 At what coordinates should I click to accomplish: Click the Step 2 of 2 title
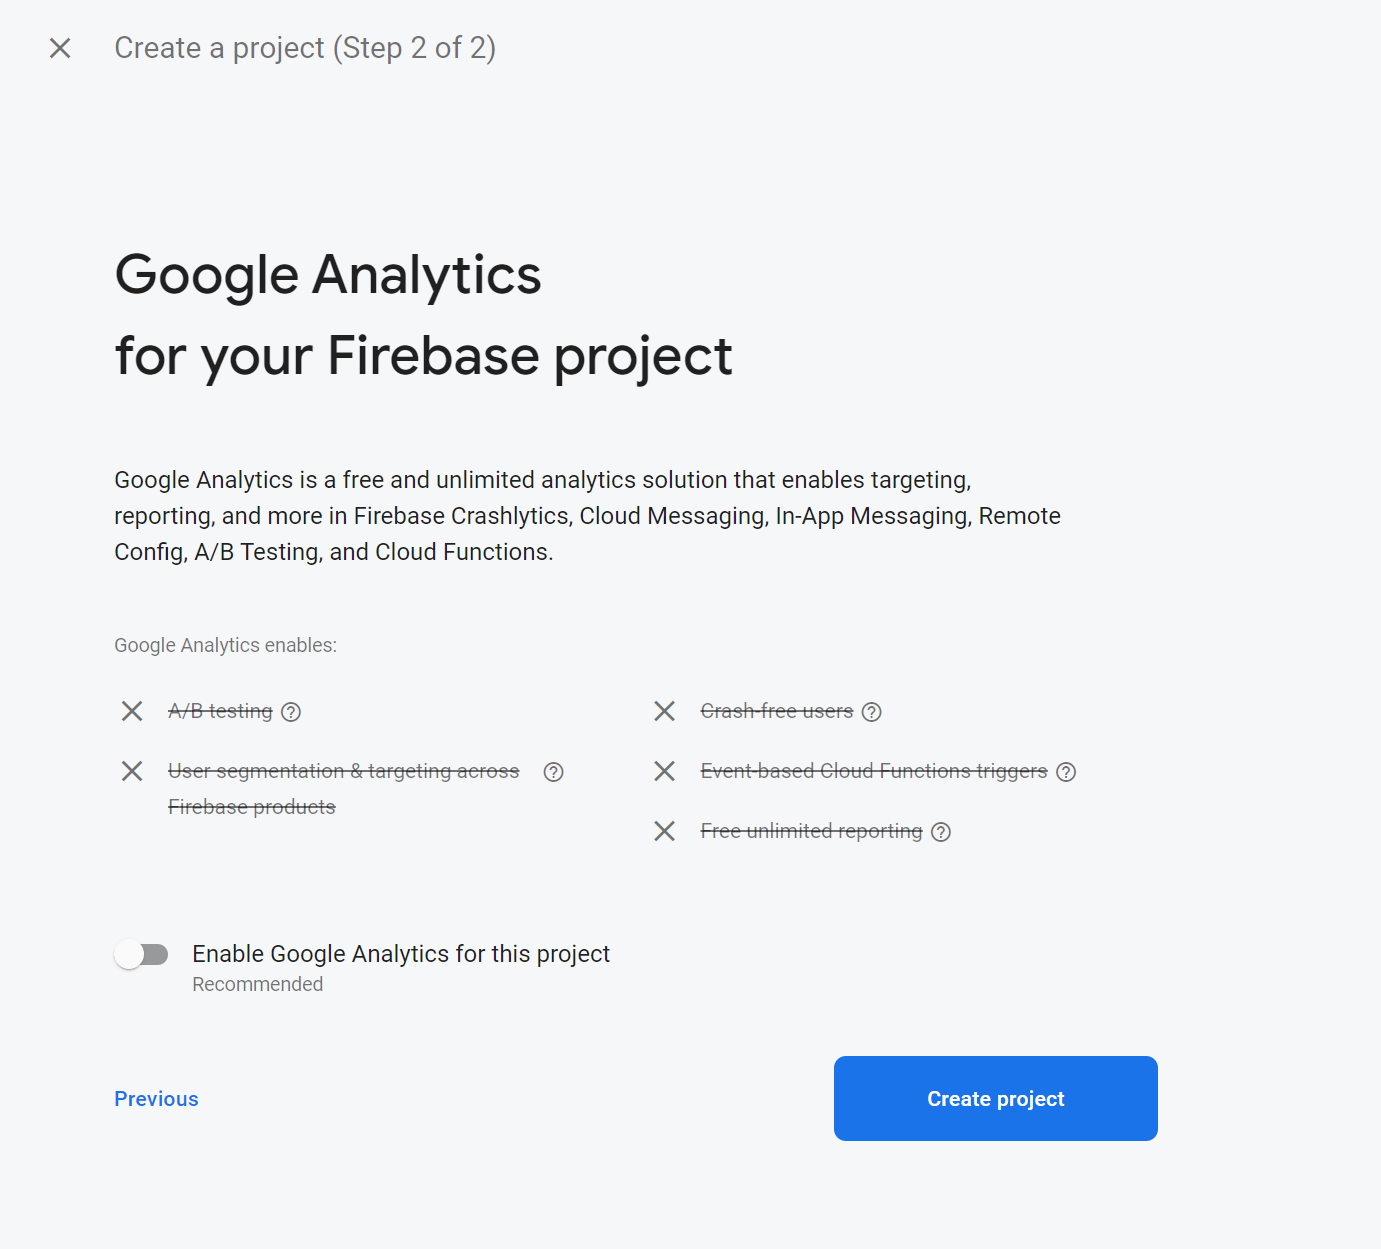coord(305,47)
